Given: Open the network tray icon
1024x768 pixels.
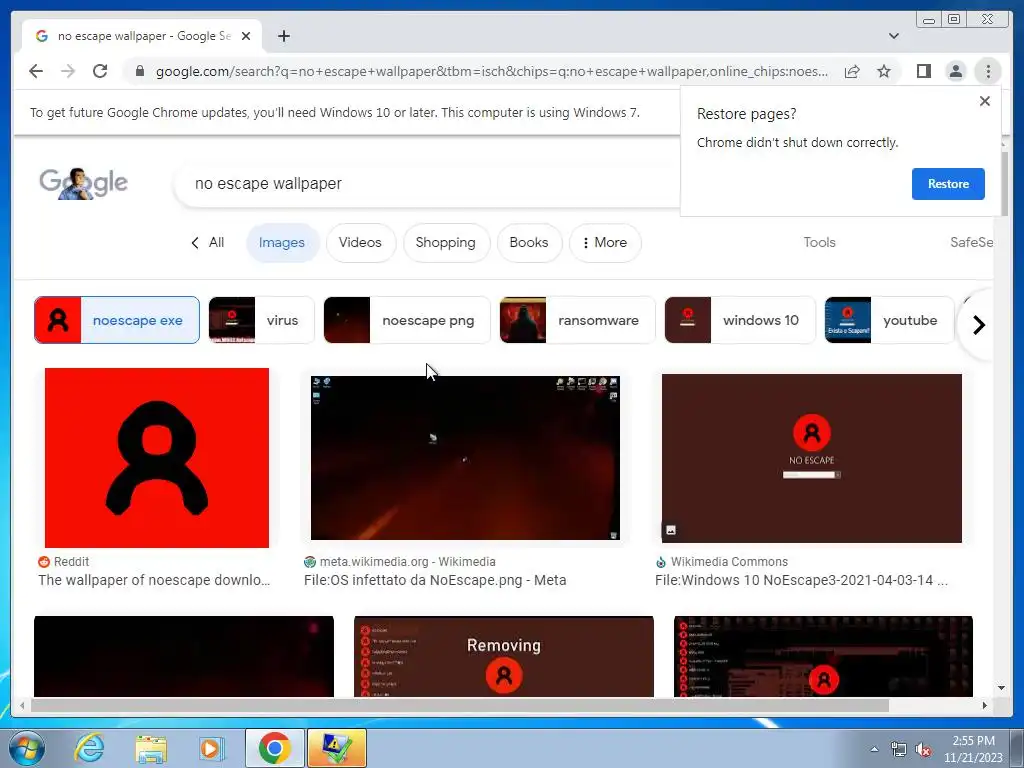Looking at the screenshot, I should [899, 749].
